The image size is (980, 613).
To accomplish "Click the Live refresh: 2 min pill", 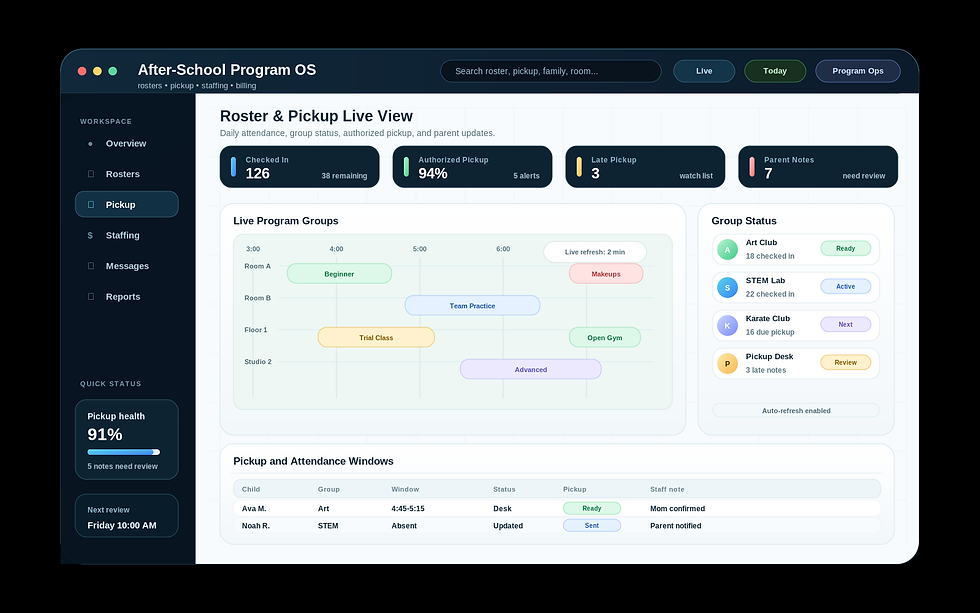I will tap(594, 252).
